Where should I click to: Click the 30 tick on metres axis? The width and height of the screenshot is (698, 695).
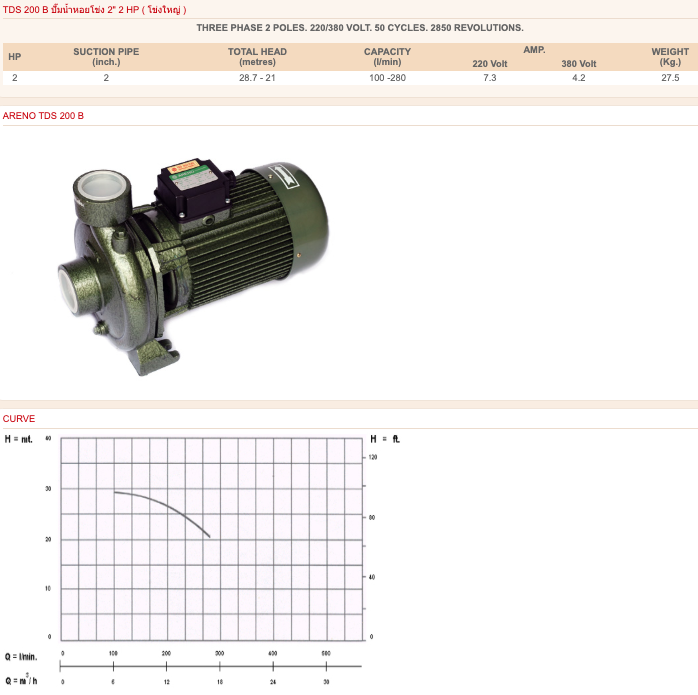click(48, 488)
